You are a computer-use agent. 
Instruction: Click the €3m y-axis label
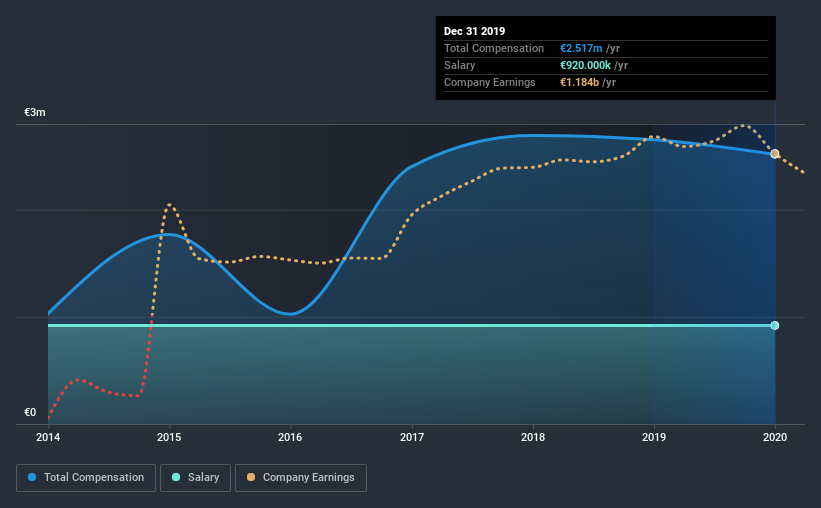click(x=35, y=113)
